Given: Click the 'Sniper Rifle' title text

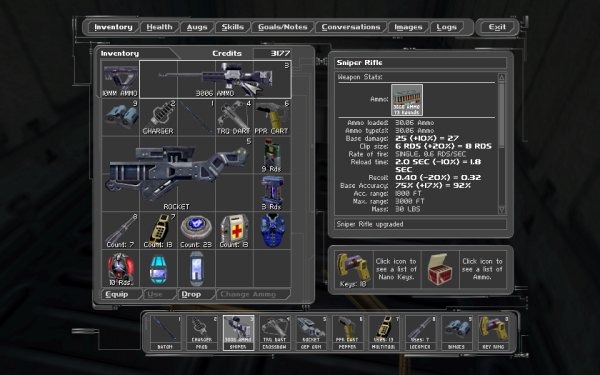Looking at the screenshot, I should pos(359,62).
